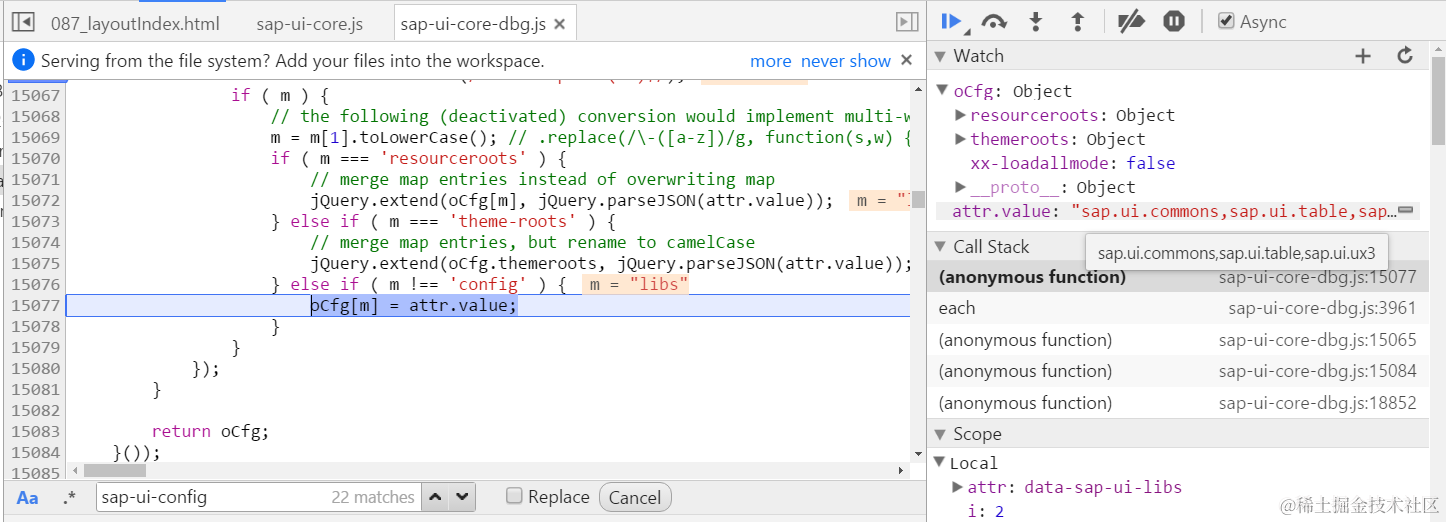The height and width of the screenshot is (522, 1446).
Task: Expand the __proto__ property
Action: (x=960, y=187)
